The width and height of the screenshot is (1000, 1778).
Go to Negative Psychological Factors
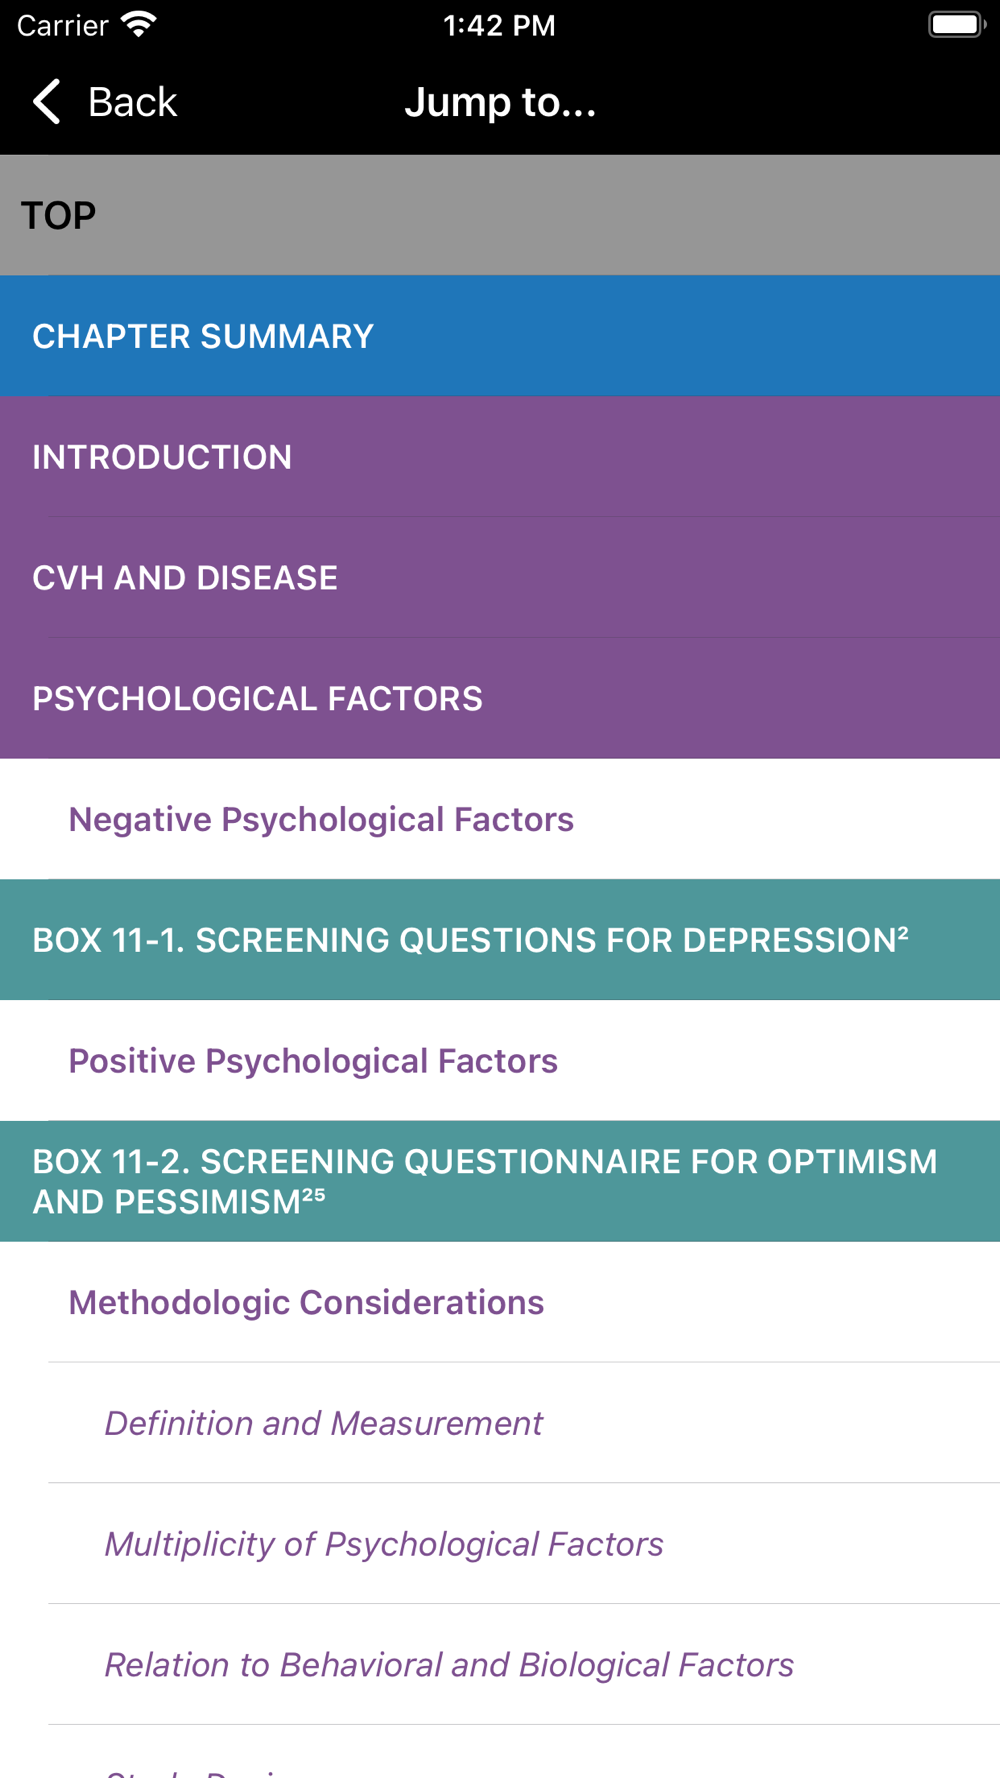pos(500,819)
